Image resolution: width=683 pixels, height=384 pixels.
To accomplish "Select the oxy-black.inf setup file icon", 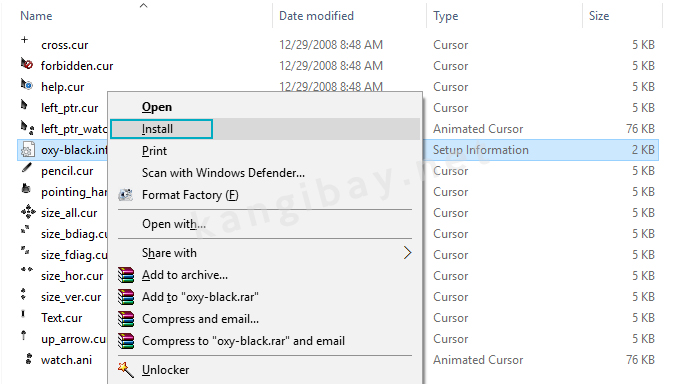I will point(27,150).
